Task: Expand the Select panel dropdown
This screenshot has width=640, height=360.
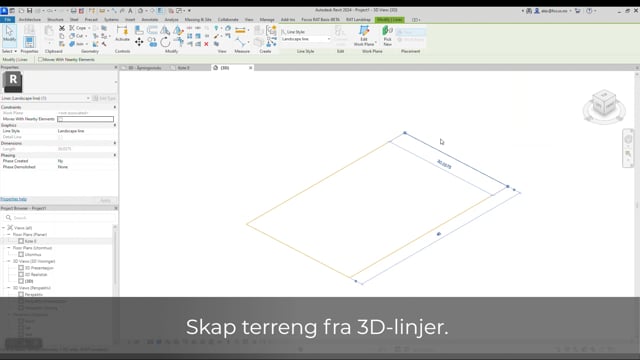Action: tap(9, 51)
